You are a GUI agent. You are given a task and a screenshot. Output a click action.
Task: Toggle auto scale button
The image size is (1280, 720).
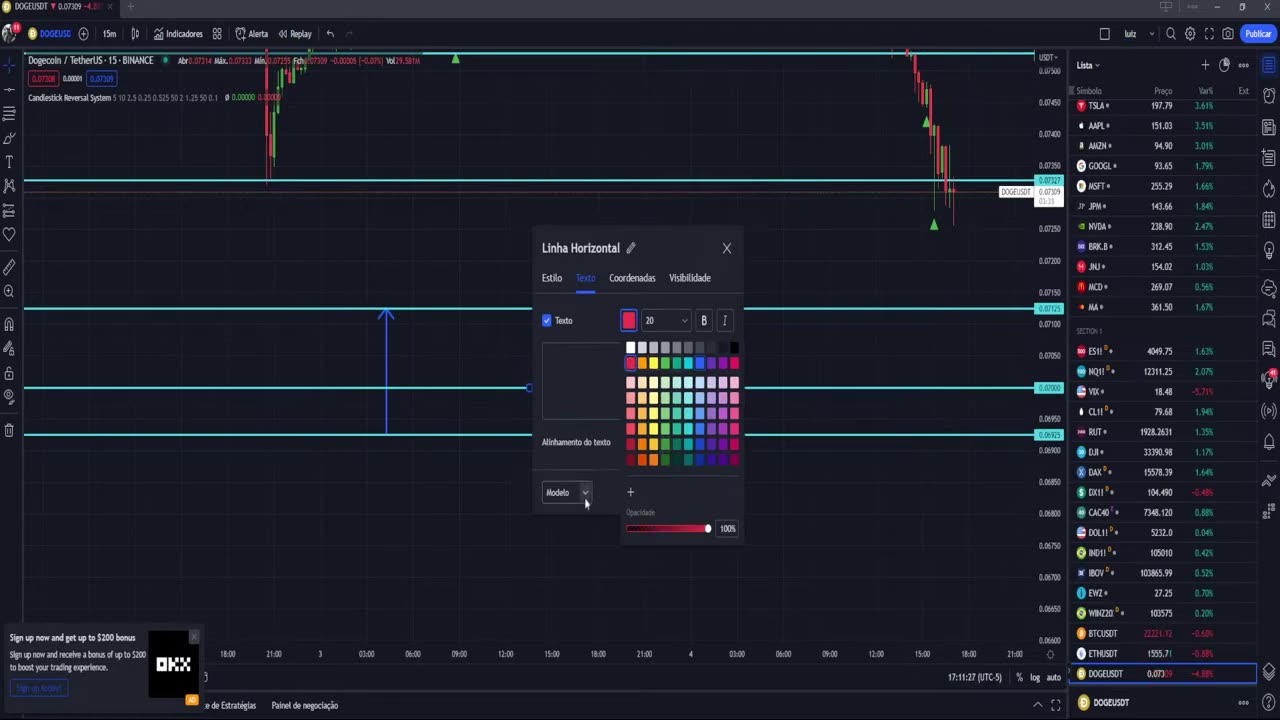coord(1053,677)
